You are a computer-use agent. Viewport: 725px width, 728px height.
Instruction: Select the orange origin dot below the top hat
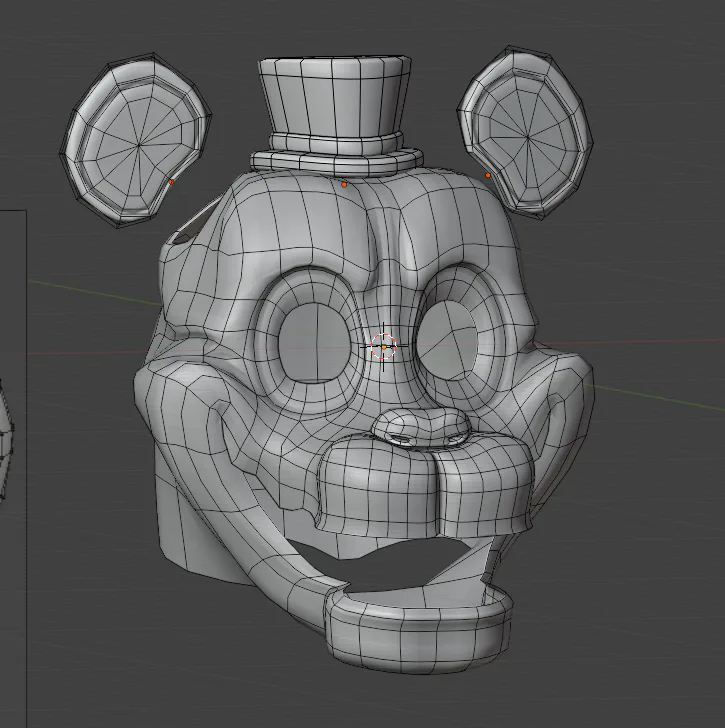click(x=344, y=184)
